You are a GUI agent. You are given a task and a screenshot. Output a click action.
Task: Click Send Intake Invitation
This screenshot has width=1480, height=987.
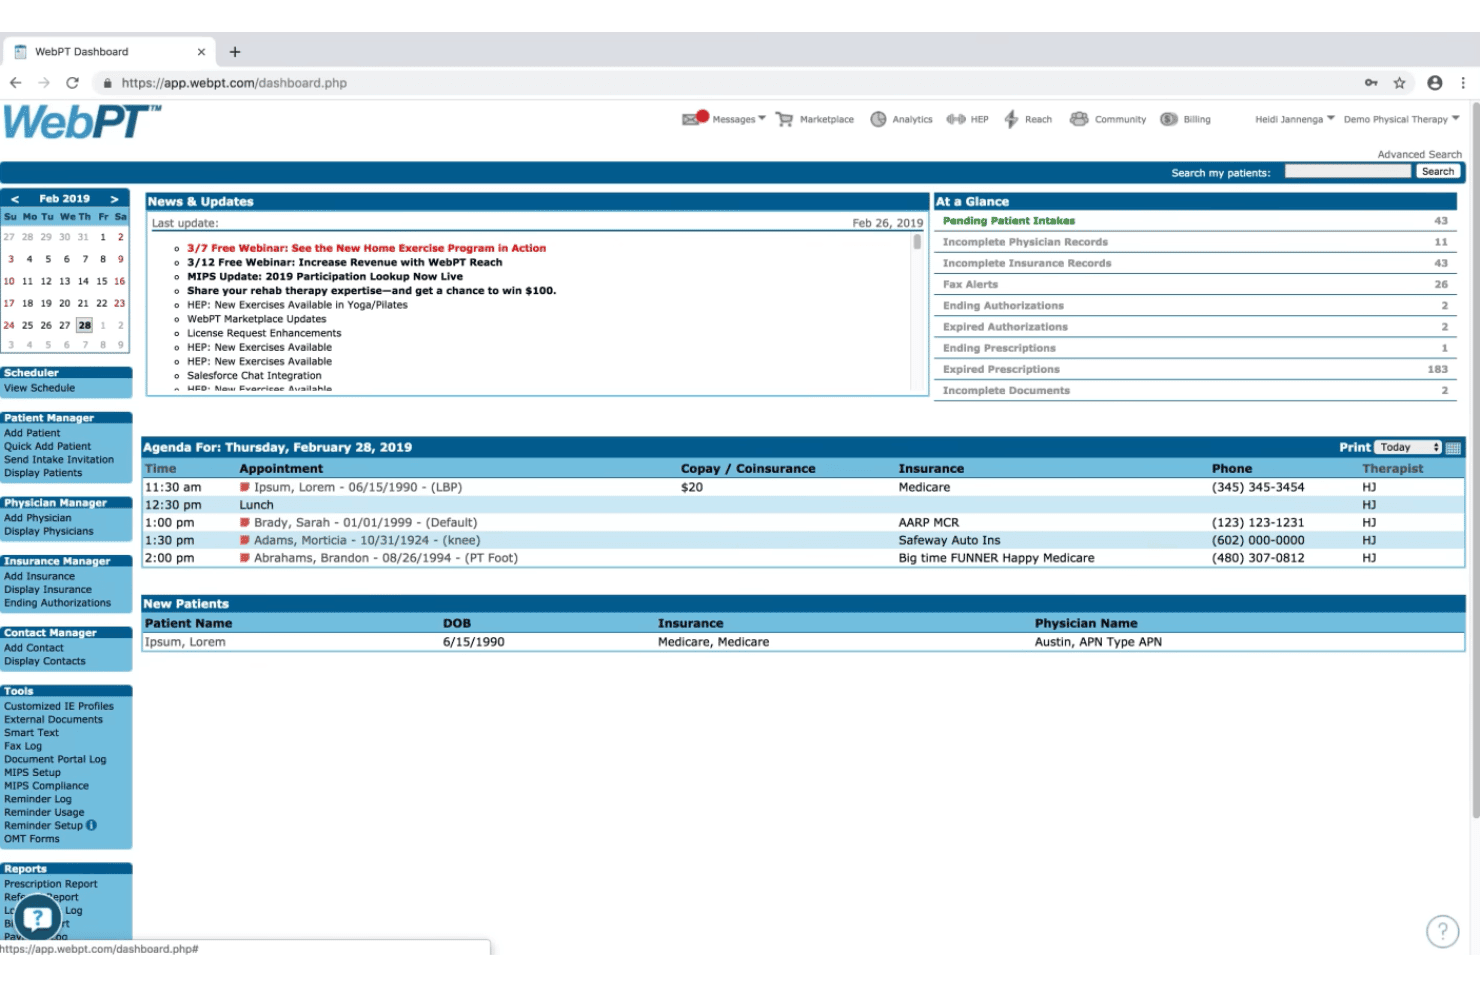pos(59,460)
